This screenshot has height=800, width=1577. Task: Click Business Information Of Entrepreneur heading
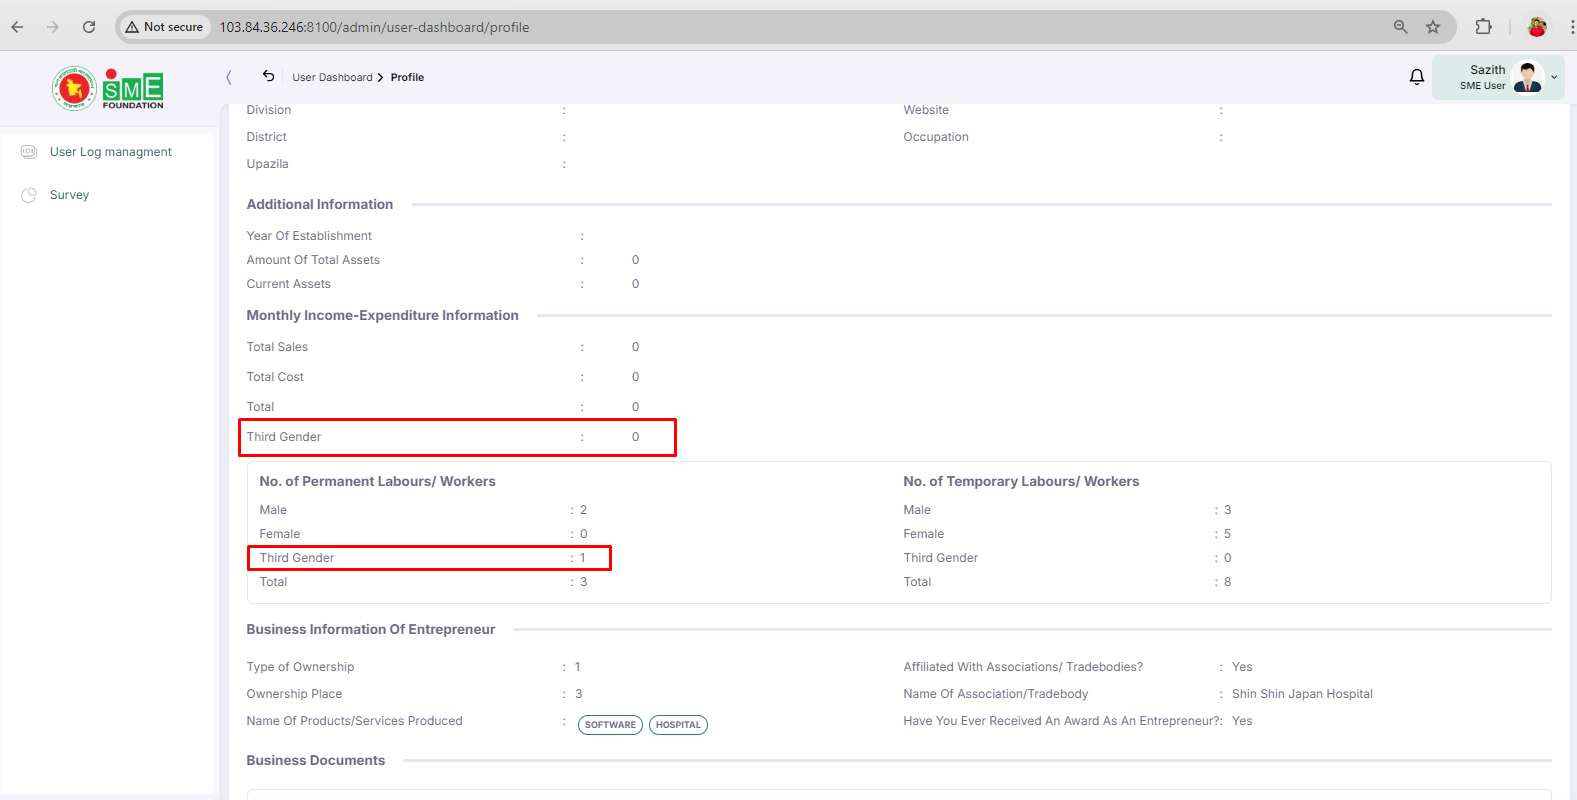pos(371,629)
